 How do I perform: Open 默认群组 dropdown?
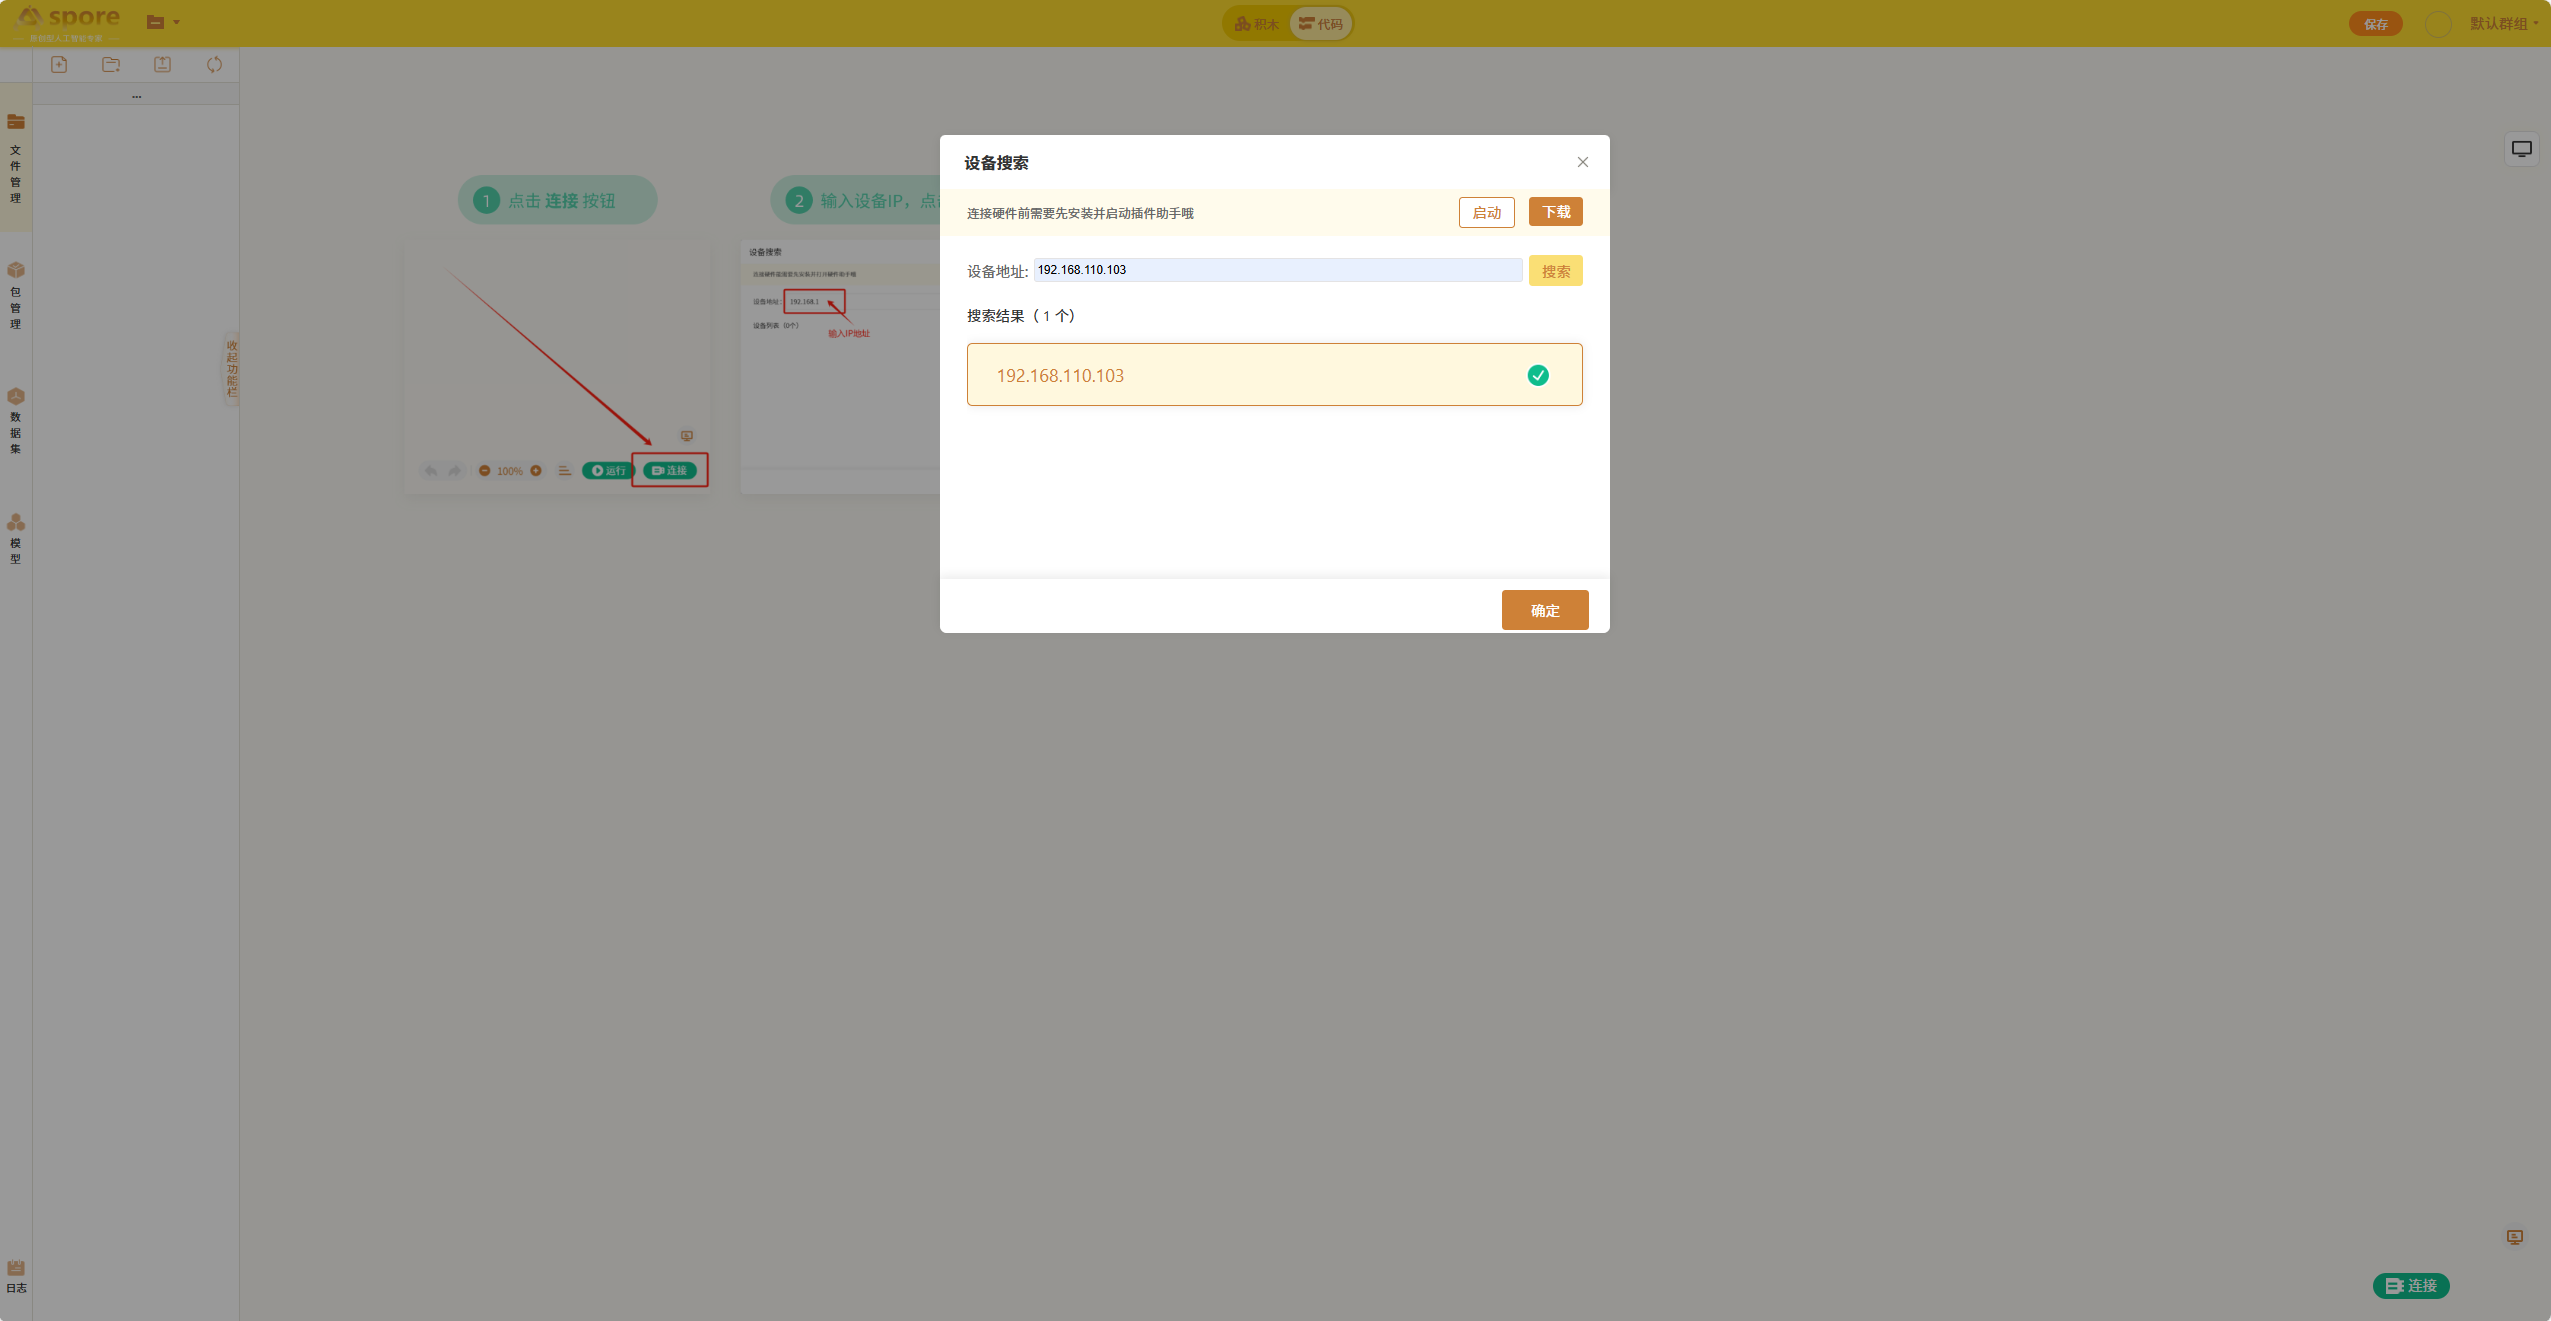click(x=2503, y=23)
